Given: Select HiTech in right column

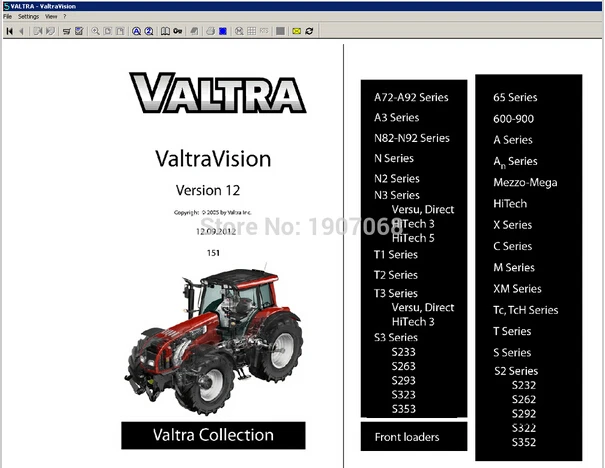Looking at the screenshot, I should (510, 204).
